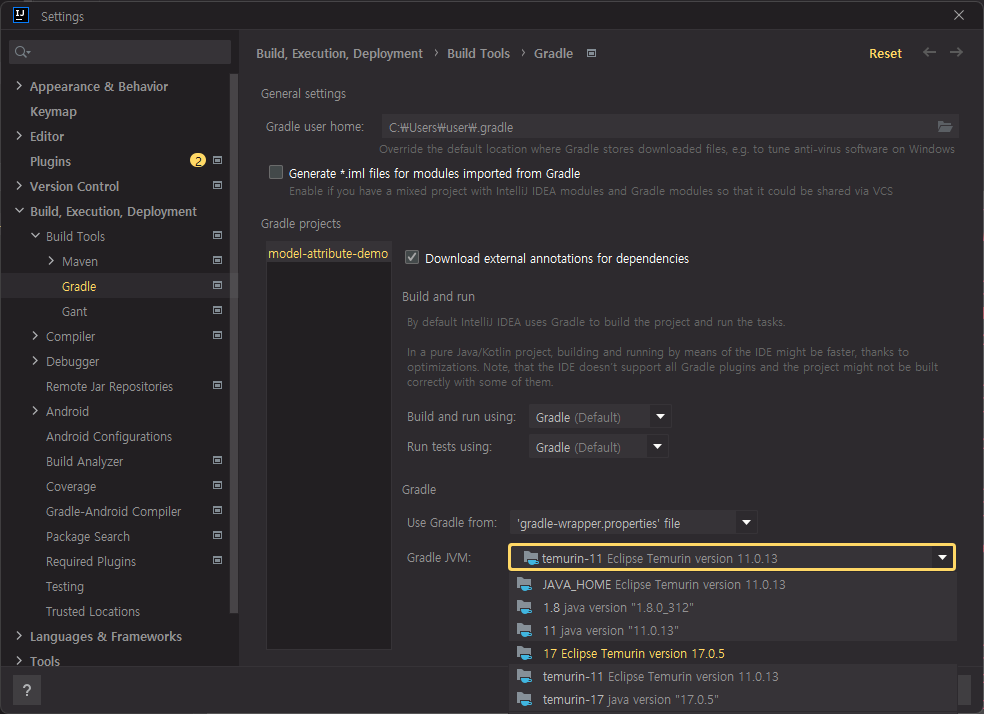Click the project-level icon on the Plugins row

coord(218,161)
